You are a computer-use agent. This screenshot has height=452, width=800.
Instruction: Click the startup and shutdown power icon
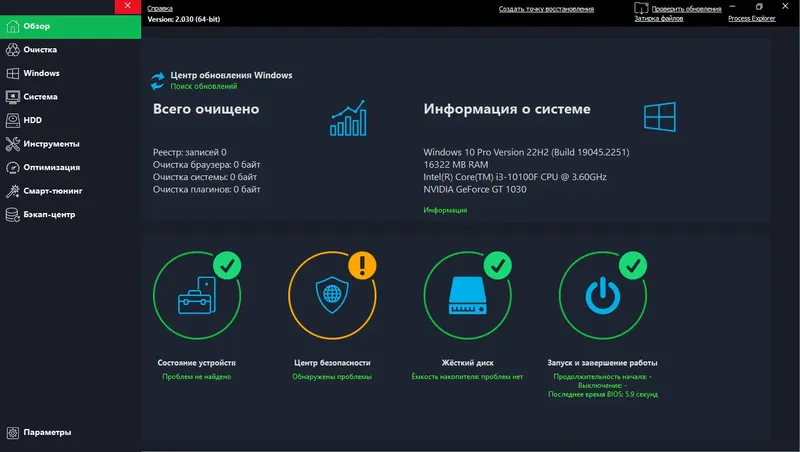(603, 295)
